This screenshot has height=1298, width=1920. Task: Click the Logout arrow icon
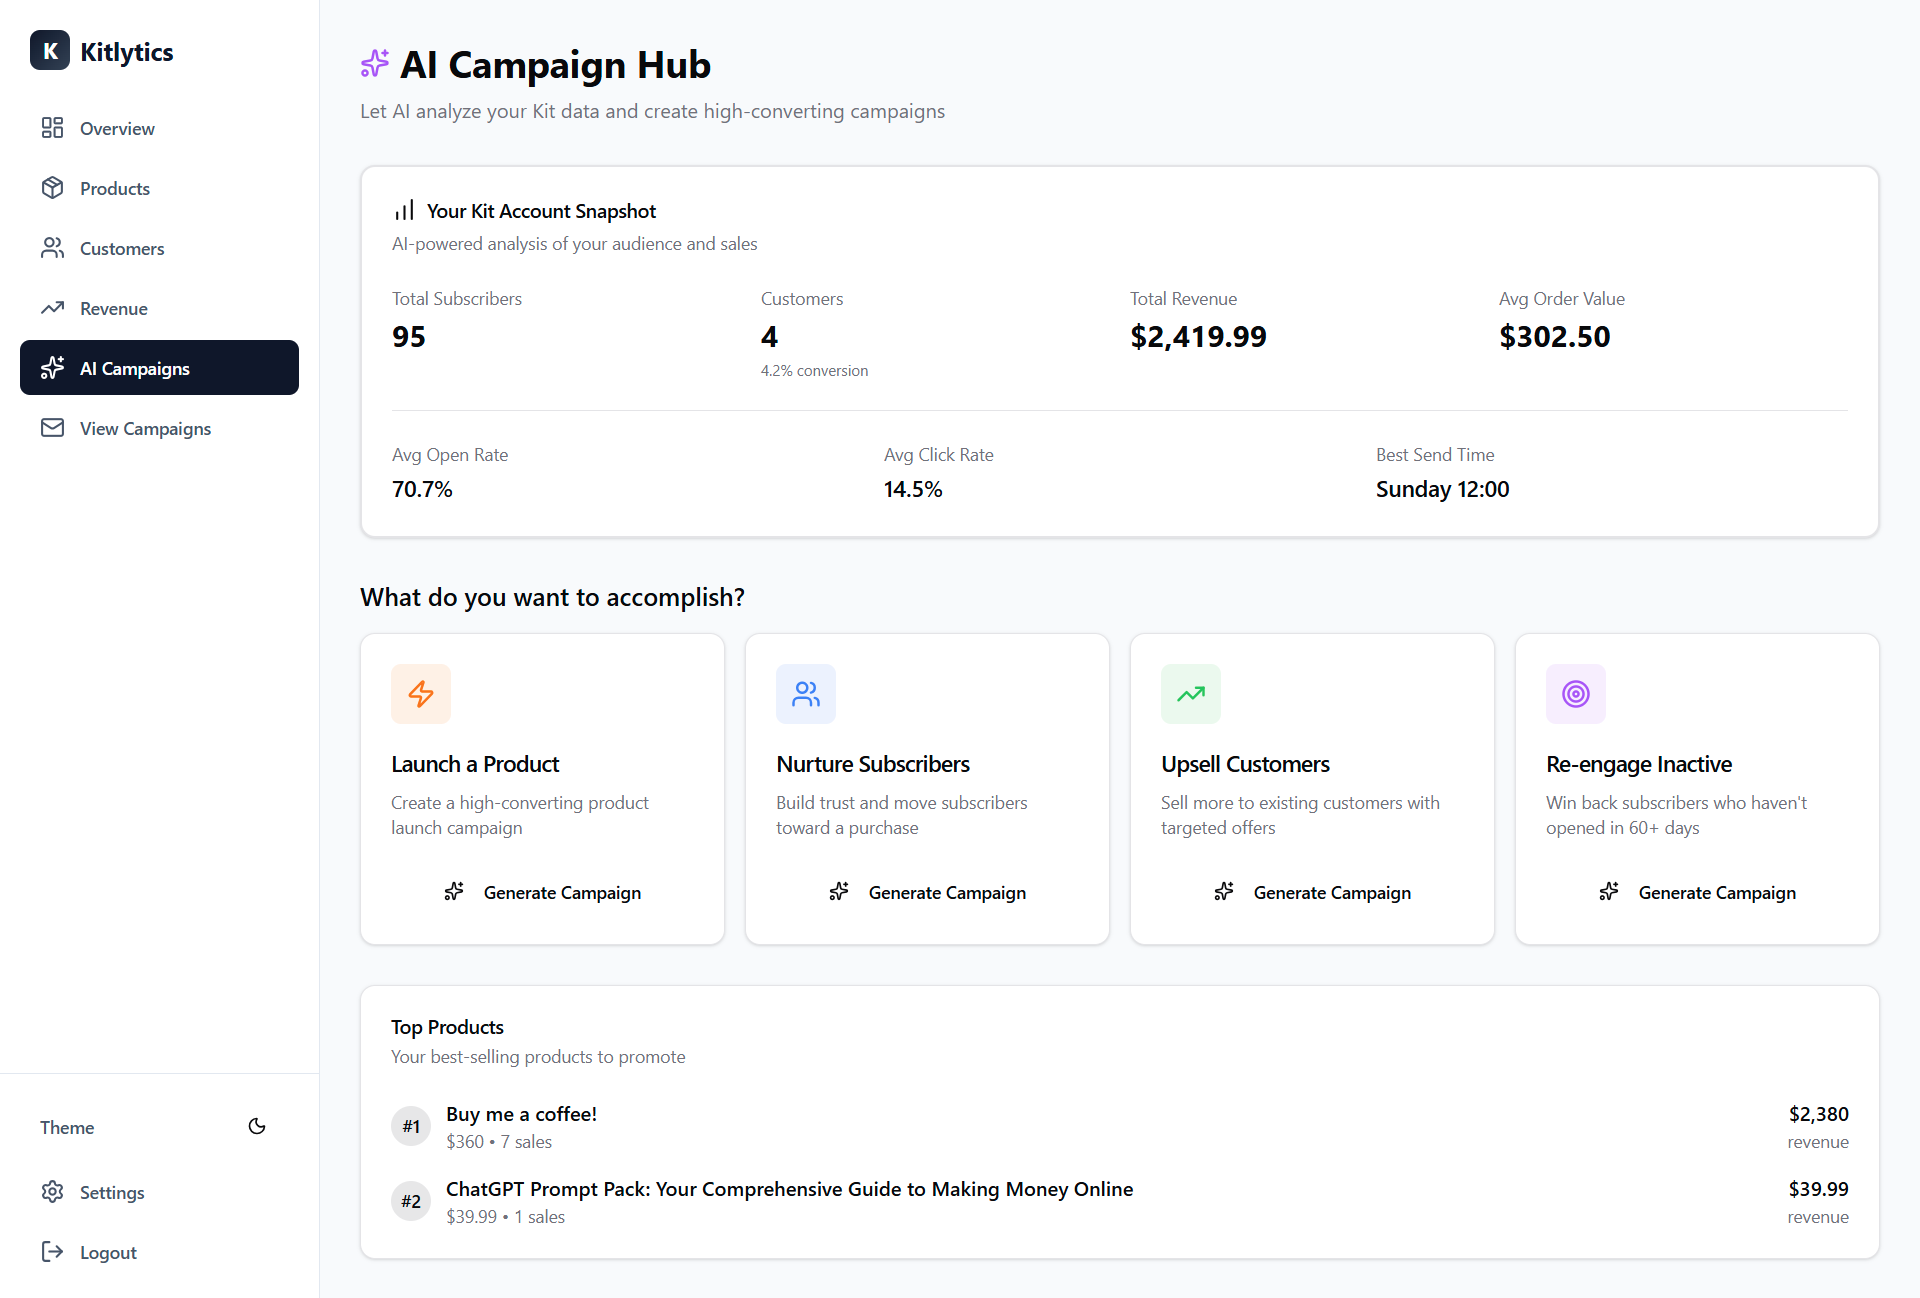(x=52, y=1252)
